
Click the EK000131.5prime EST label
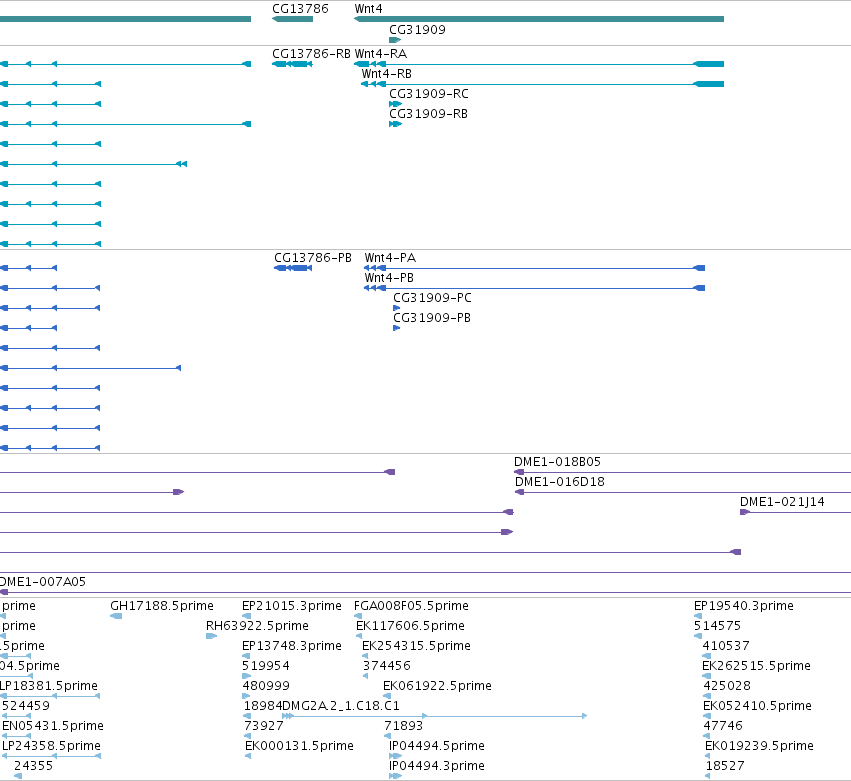click(300, 746)
